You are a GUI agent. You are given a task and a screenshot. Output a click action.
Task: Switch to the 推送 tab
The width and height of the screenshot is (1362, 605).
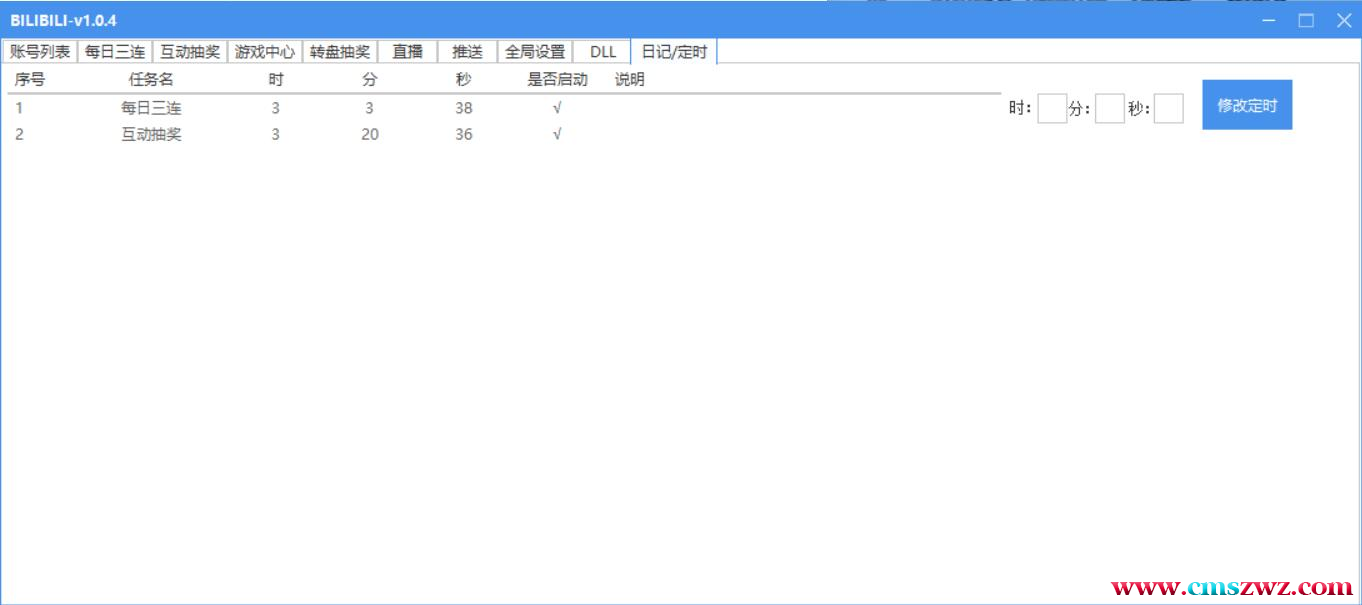(x=467, y=52)
